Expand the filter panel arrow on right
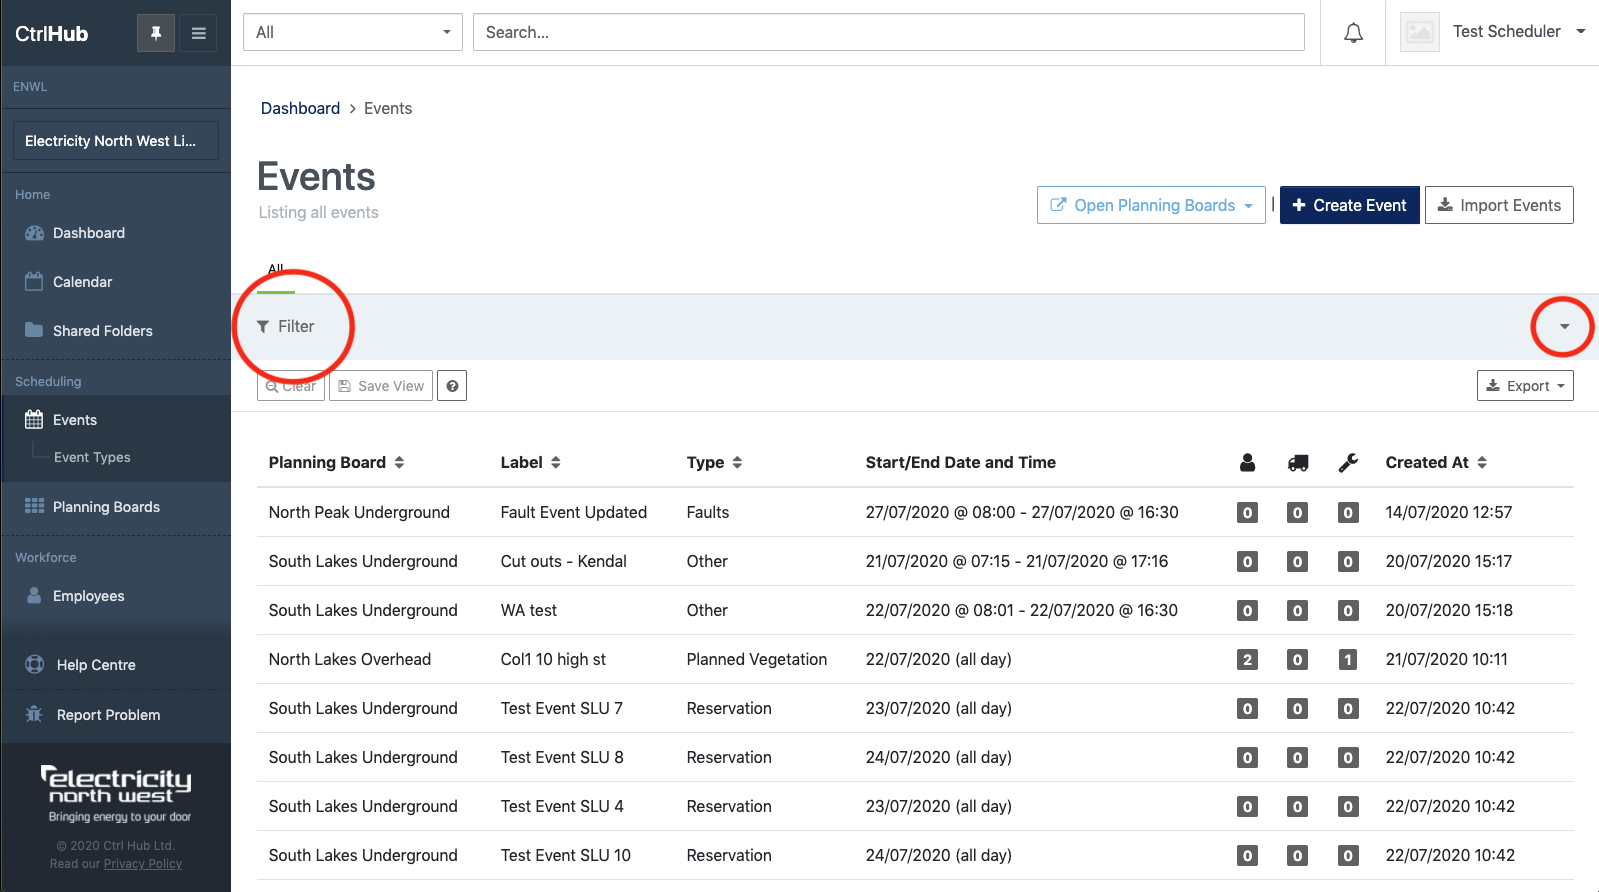1599x892 pixels. (x=1564, y=326)
